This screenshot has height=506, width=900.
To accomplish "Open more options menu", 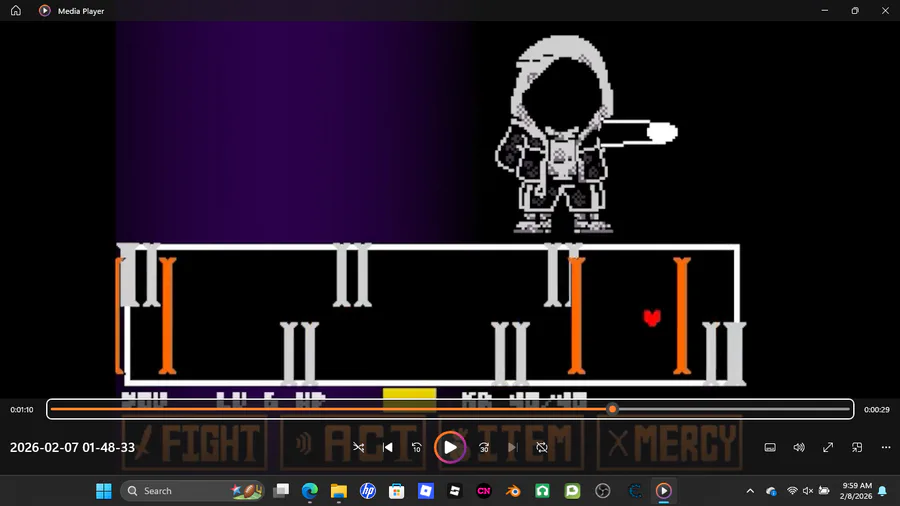I will tap(886, 447).
